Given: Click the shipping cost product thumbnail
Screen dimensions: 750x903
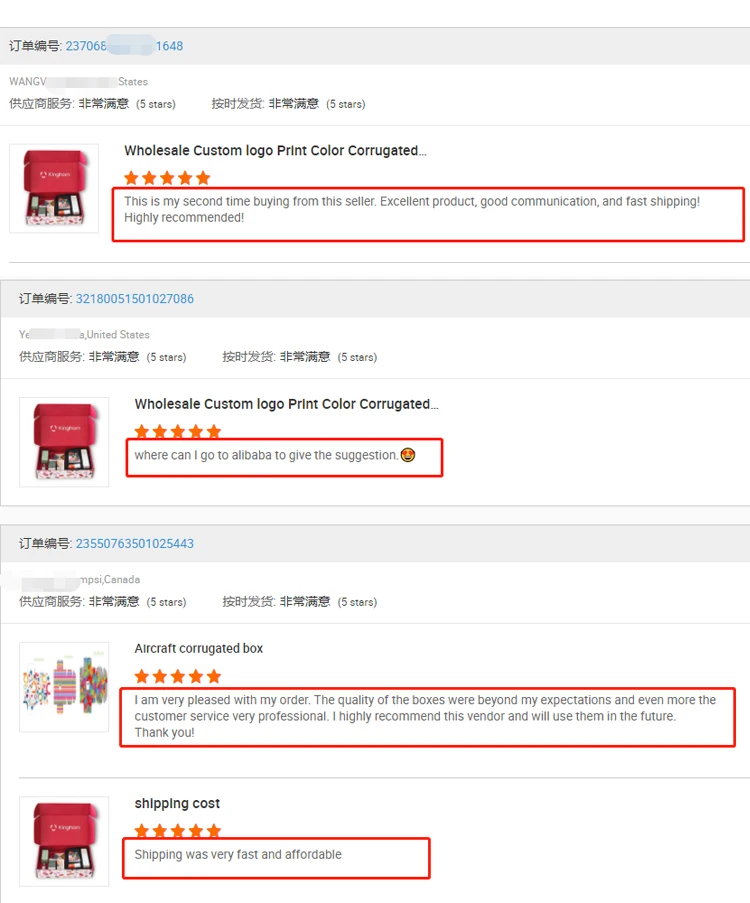Looking at the screenshot, I should (x=64, y=841).
